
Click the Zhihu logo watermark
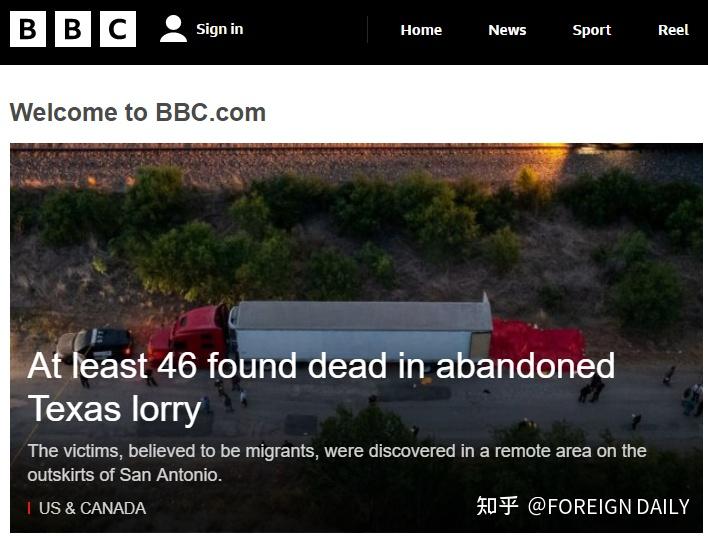497,506
